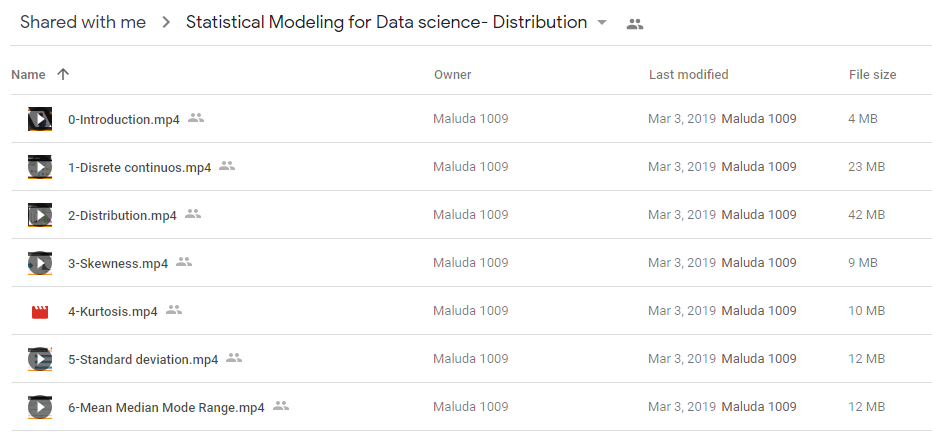Click shared icon beside 5-Standard deviation.mp4
Screen dimensions: 932x432
(234, 358)
